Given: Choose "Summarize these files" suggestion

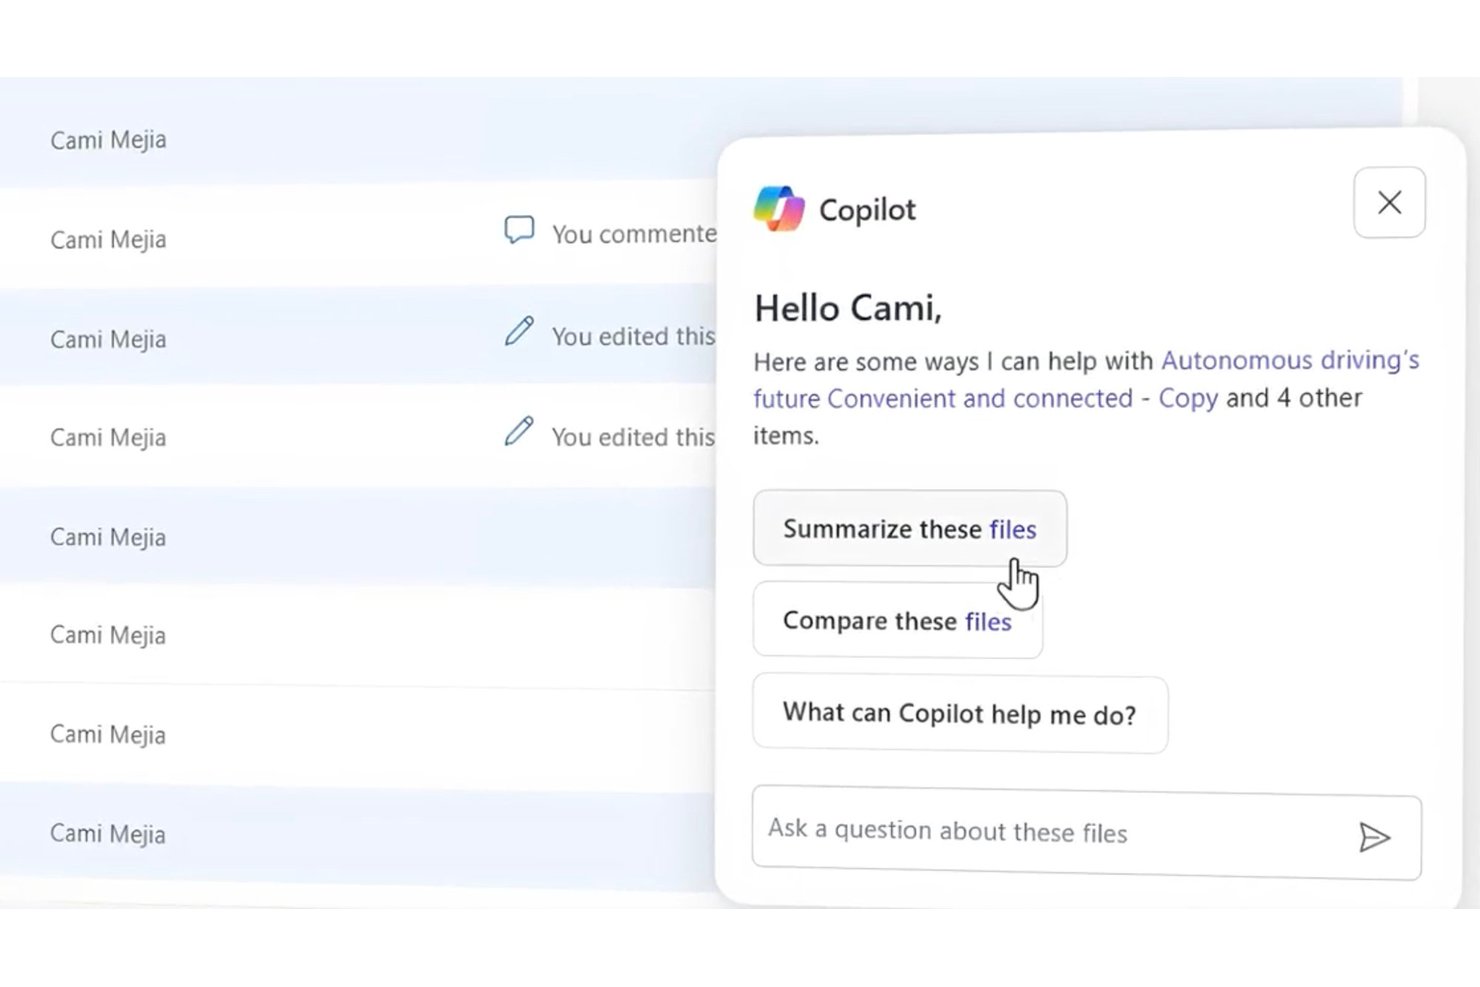Looking at the screenshot, I should coord(910,529).
